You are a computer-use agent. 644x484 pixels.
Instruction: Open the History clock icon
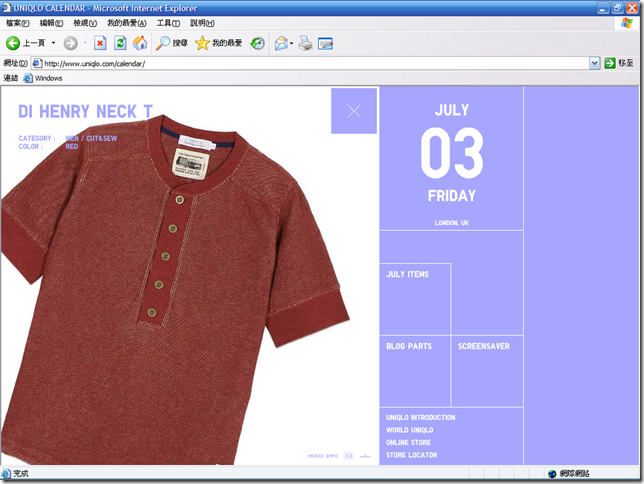258,43
